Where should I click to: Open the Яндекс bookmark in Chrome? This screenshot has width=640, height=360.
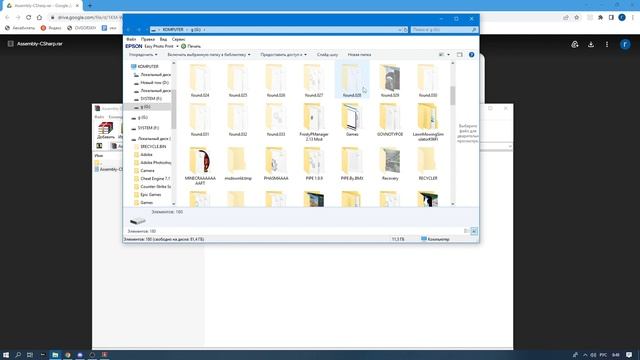pos(51,28)
